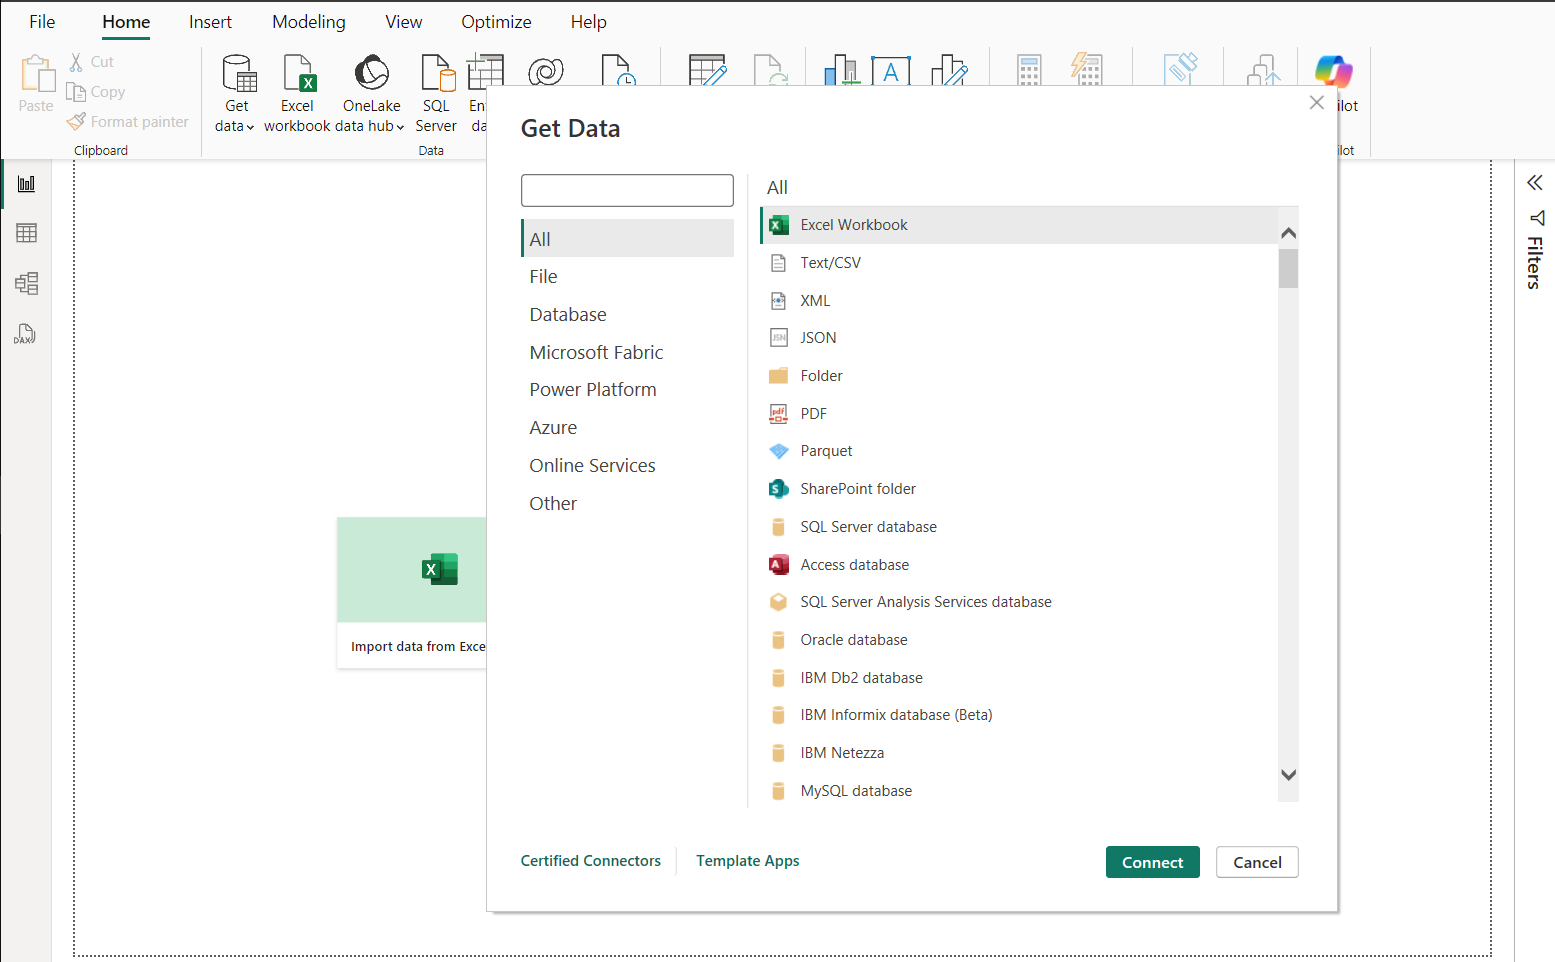The image size is (1555, 962).
Task: Select SharePoint folder connector
Action: pos(1019,489)
